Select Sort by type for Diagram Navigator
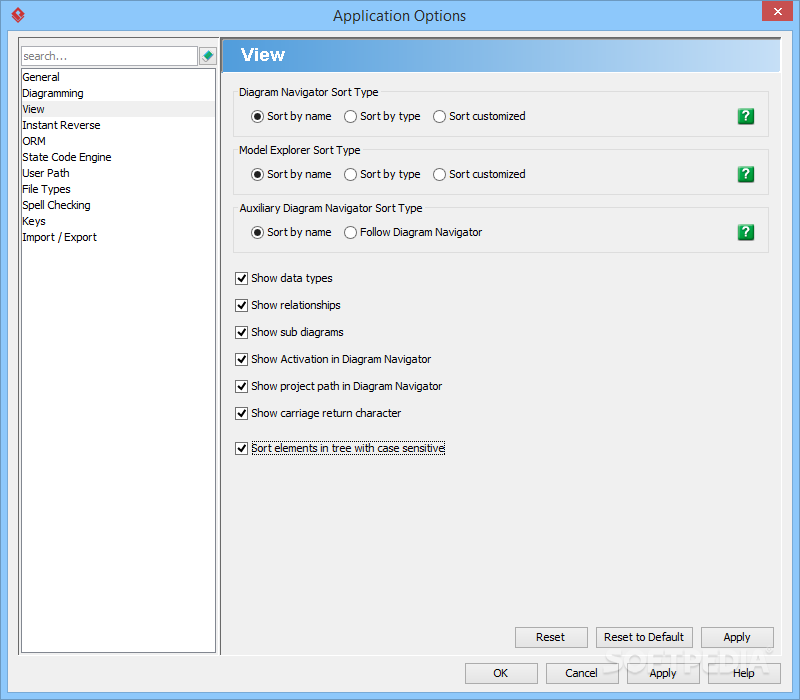Image resolution: width=800 pixels, height=700 pixels. pos(382,116)
